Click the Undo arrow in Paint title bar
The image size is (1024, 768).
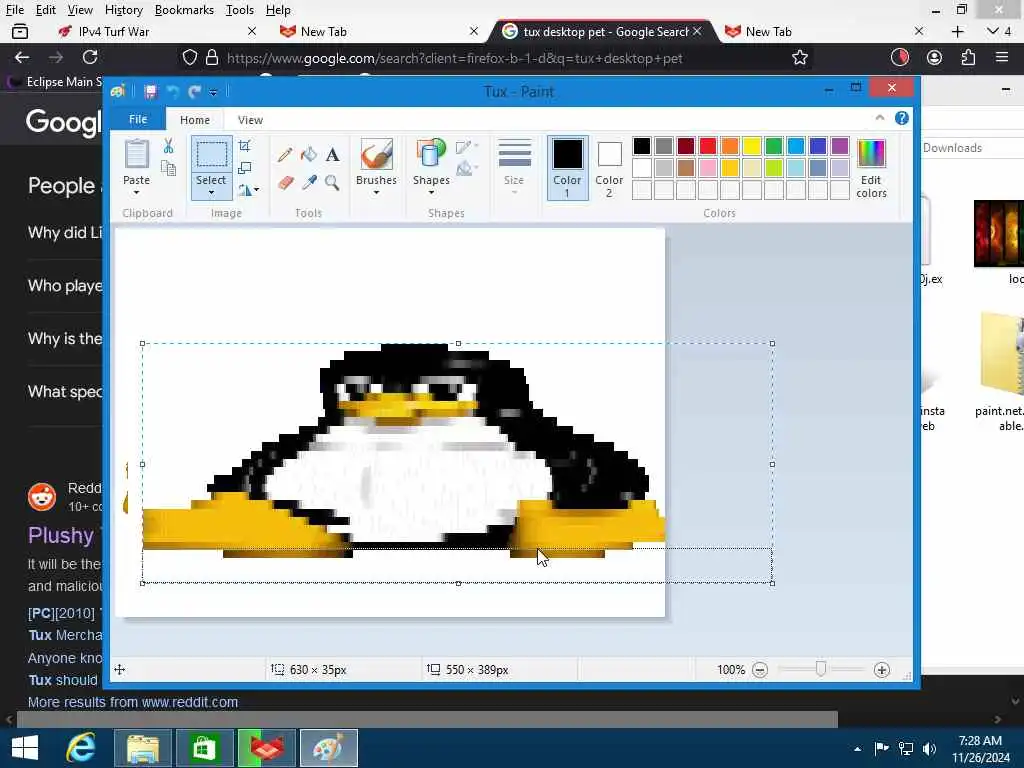coord(173,91)
